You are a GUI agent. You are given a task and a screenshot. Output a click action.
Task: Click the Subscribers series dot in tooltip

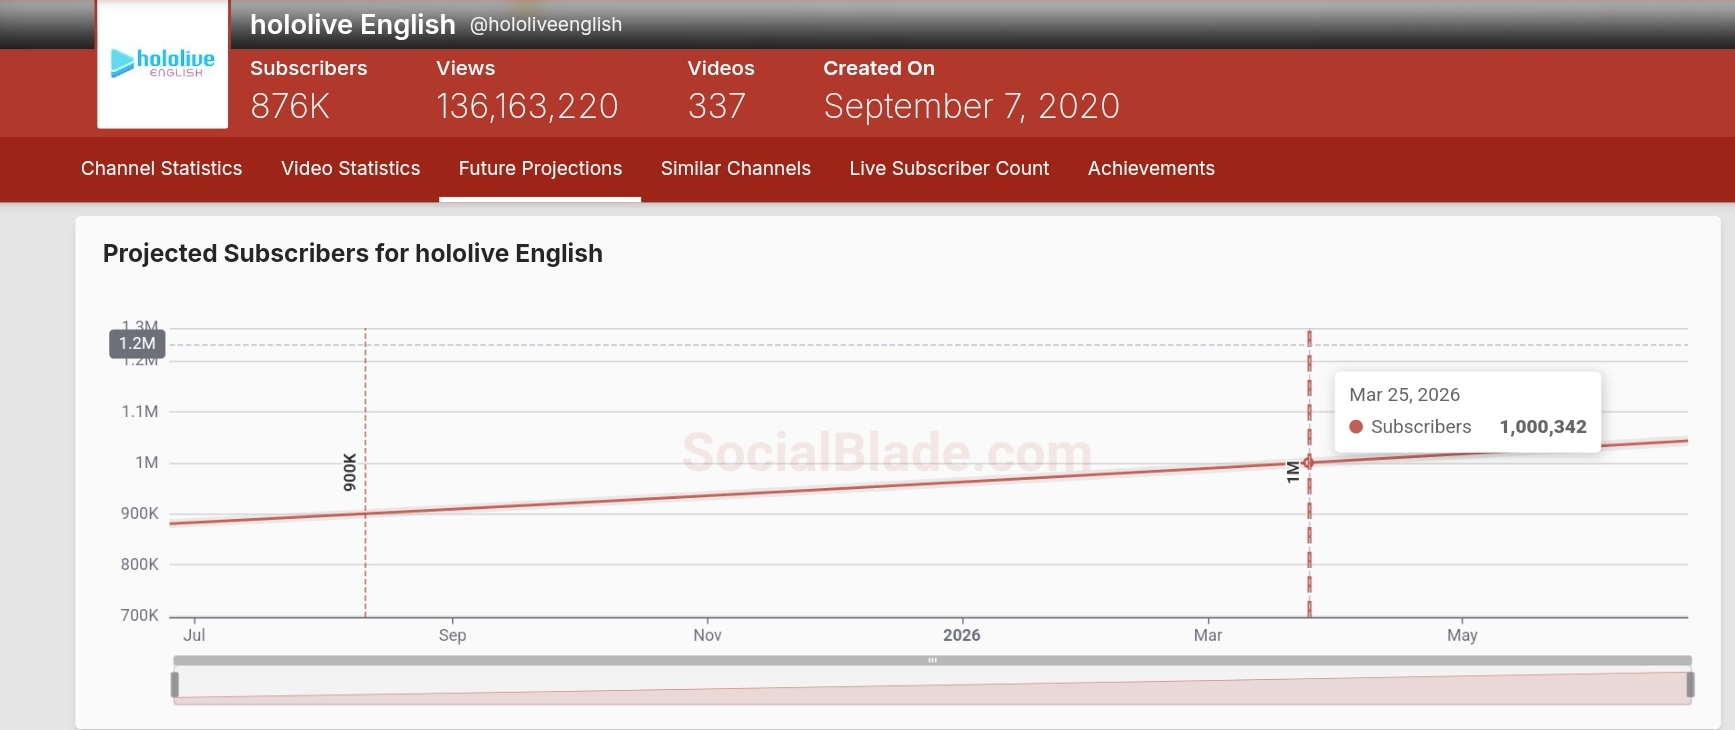click(1356, 427)
